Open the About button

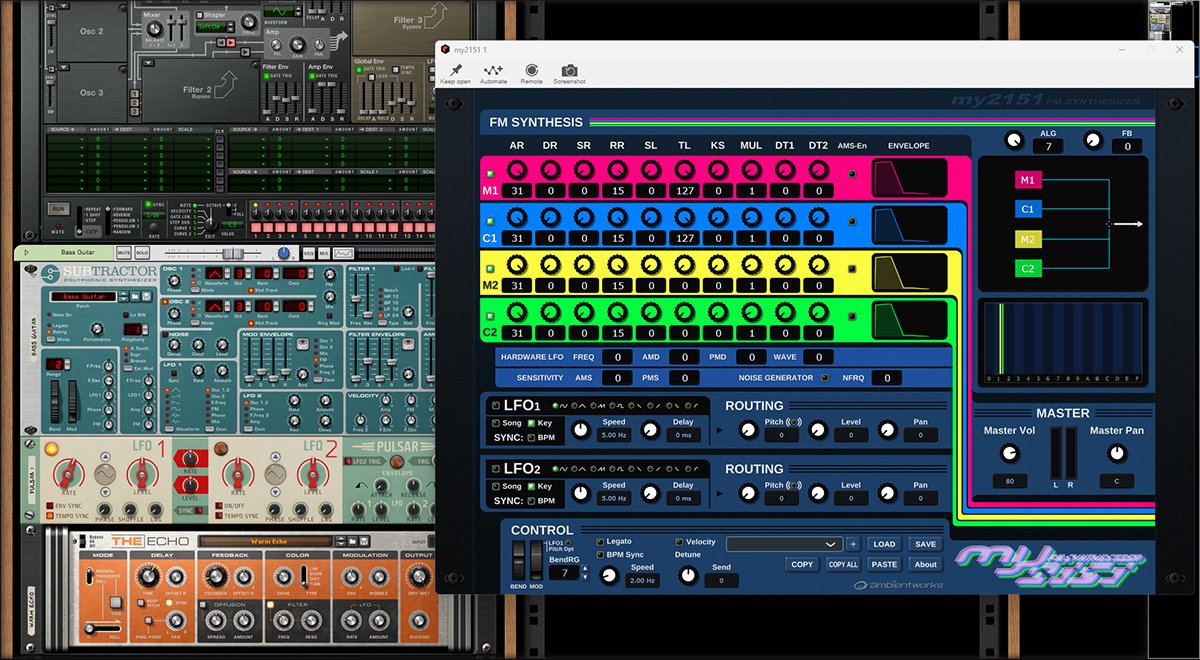point(925,564)
